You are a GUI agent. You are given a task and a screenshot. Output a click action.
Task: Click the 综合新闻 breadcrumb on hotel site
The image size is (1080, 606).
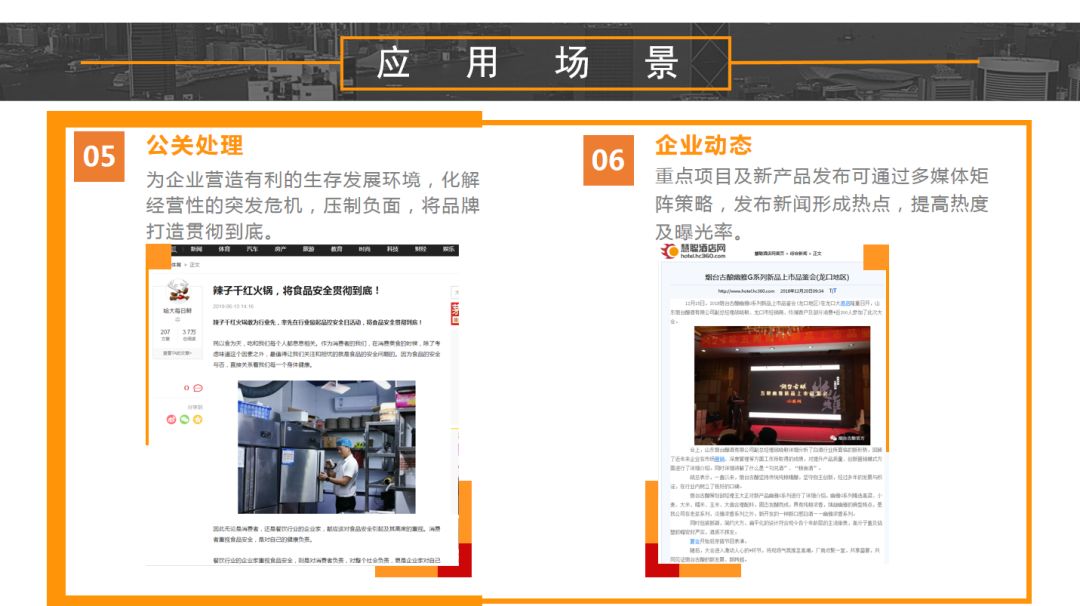coord(798,253)
